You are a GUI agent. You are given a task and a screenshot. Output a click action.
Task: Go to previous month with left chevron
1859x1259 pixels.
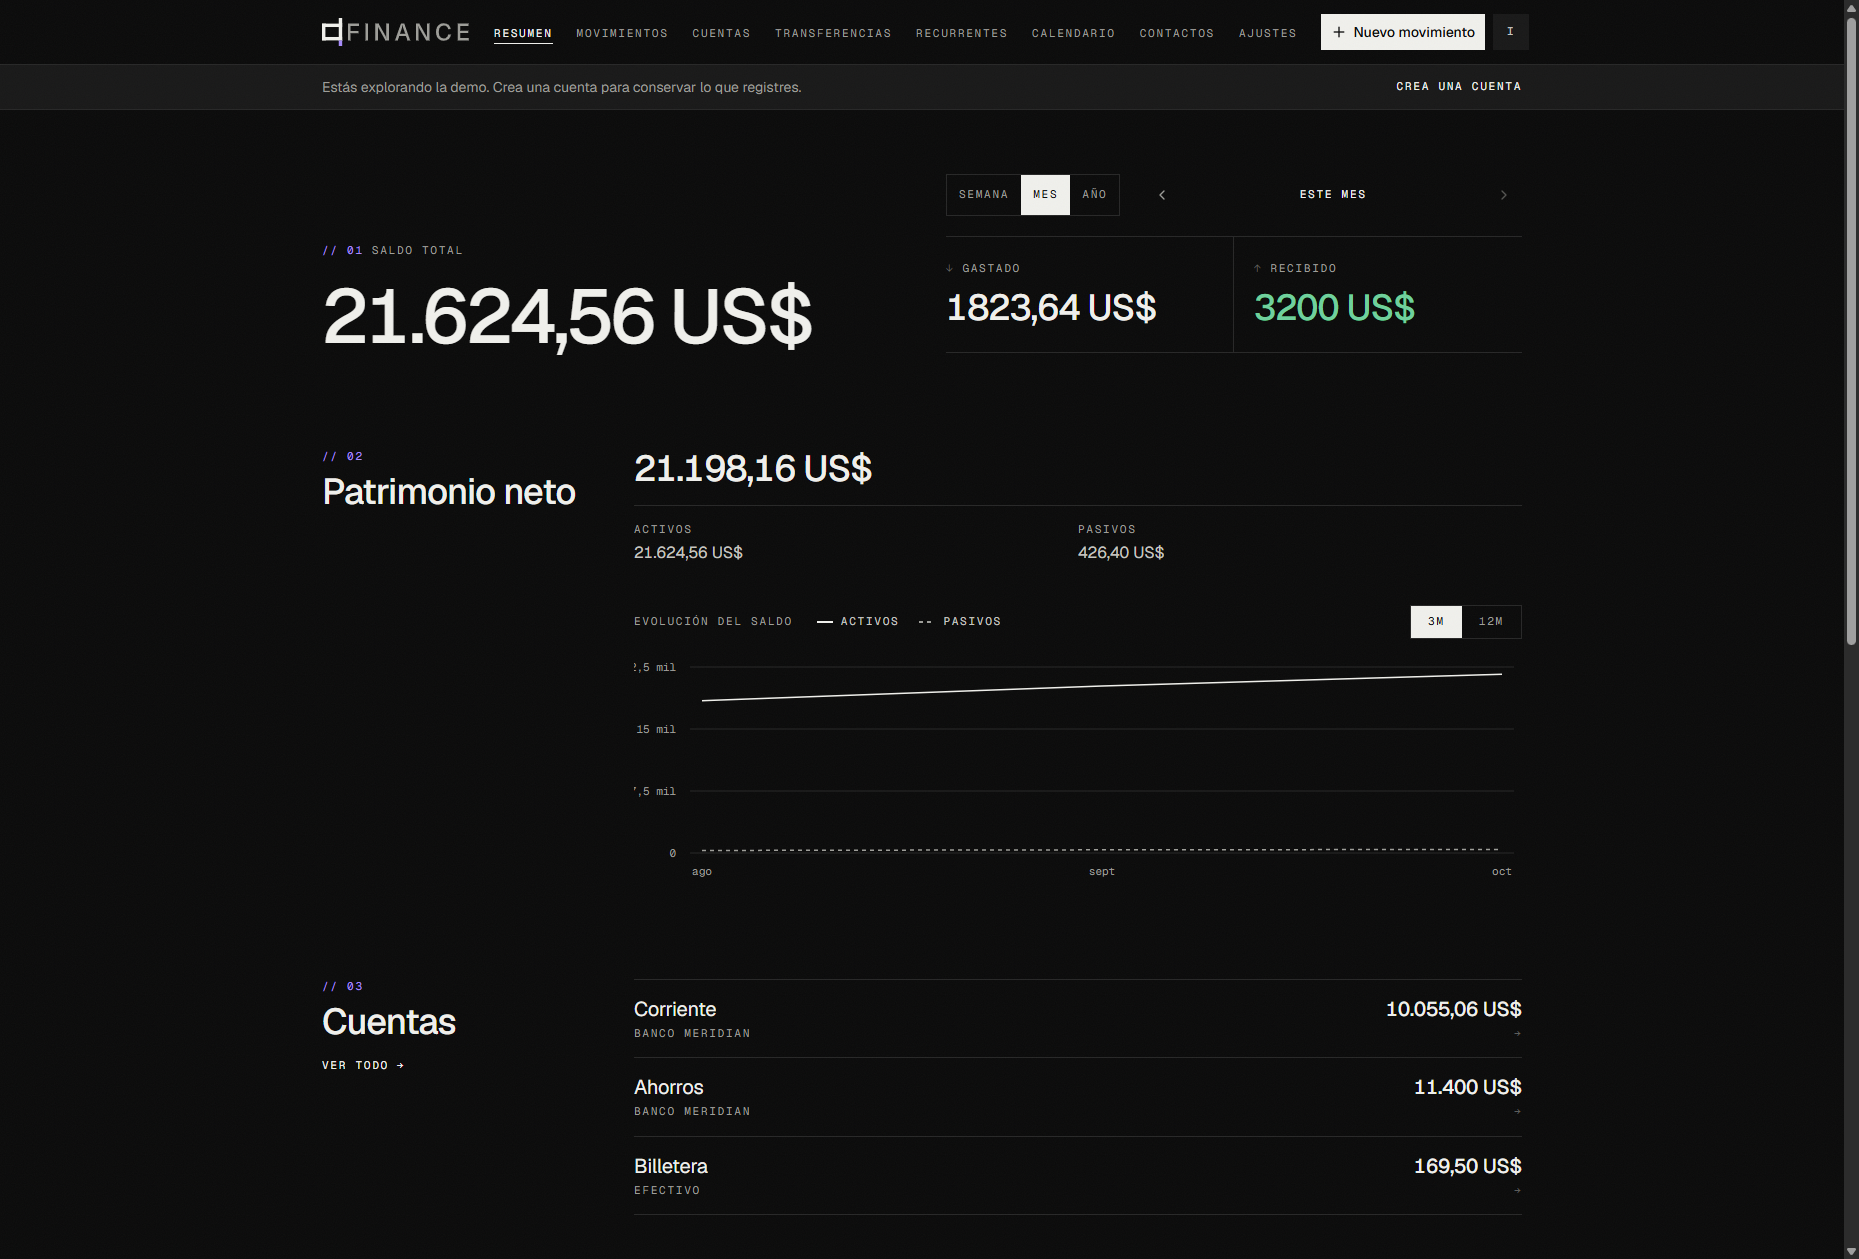pyautogui.click(x=1162, y=195)
